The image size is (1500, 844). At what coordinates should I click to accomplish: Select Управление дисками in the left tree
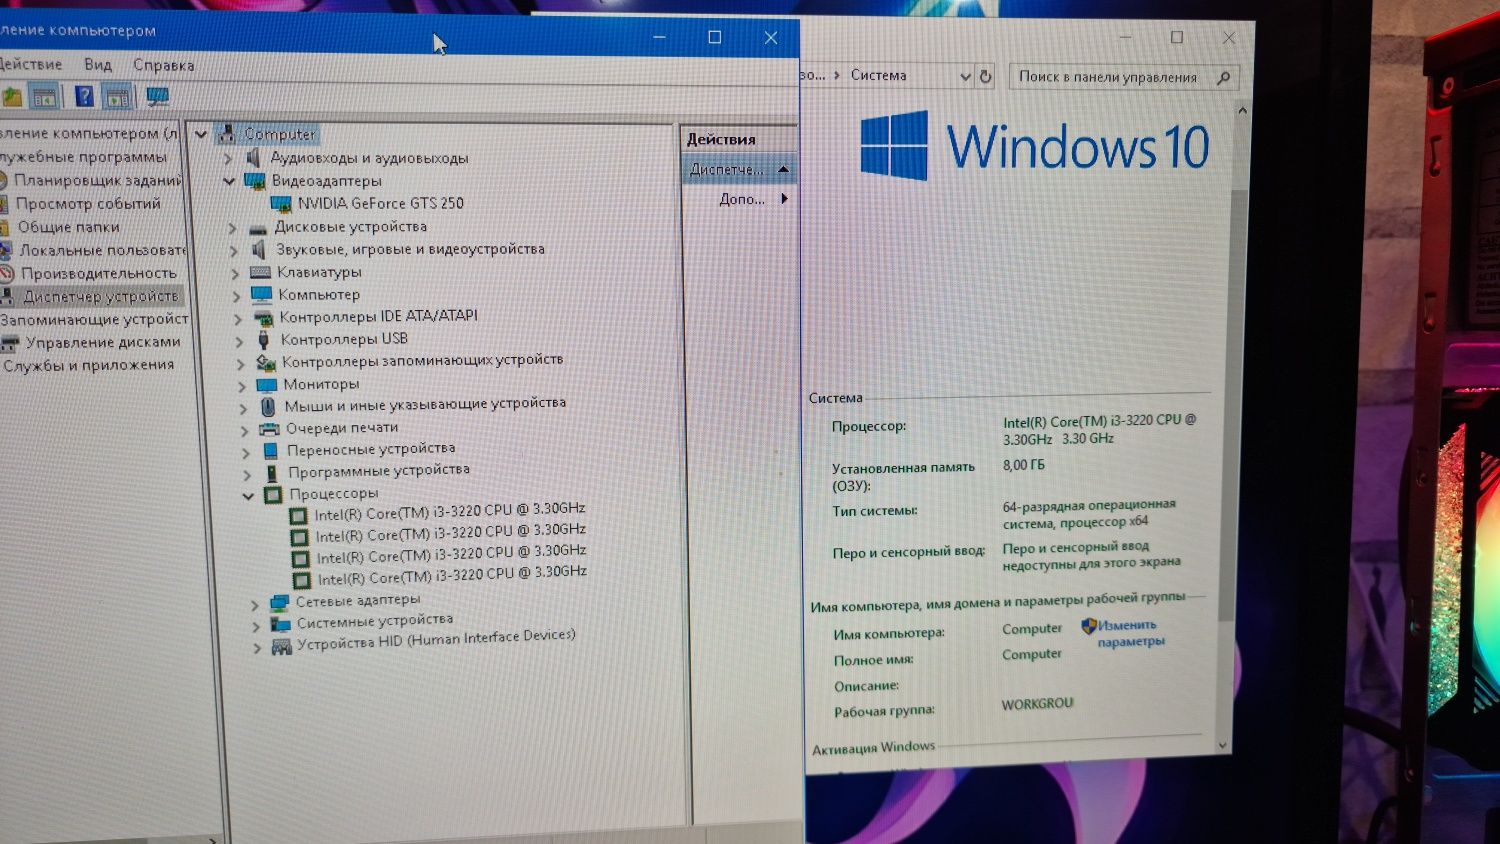pos(103,342)
